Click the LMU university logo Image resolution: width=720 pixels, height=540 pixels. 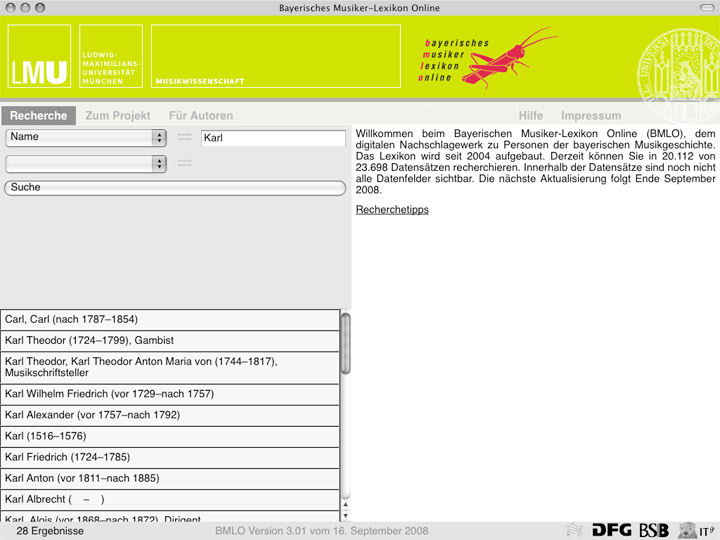[x=40, y=56]
